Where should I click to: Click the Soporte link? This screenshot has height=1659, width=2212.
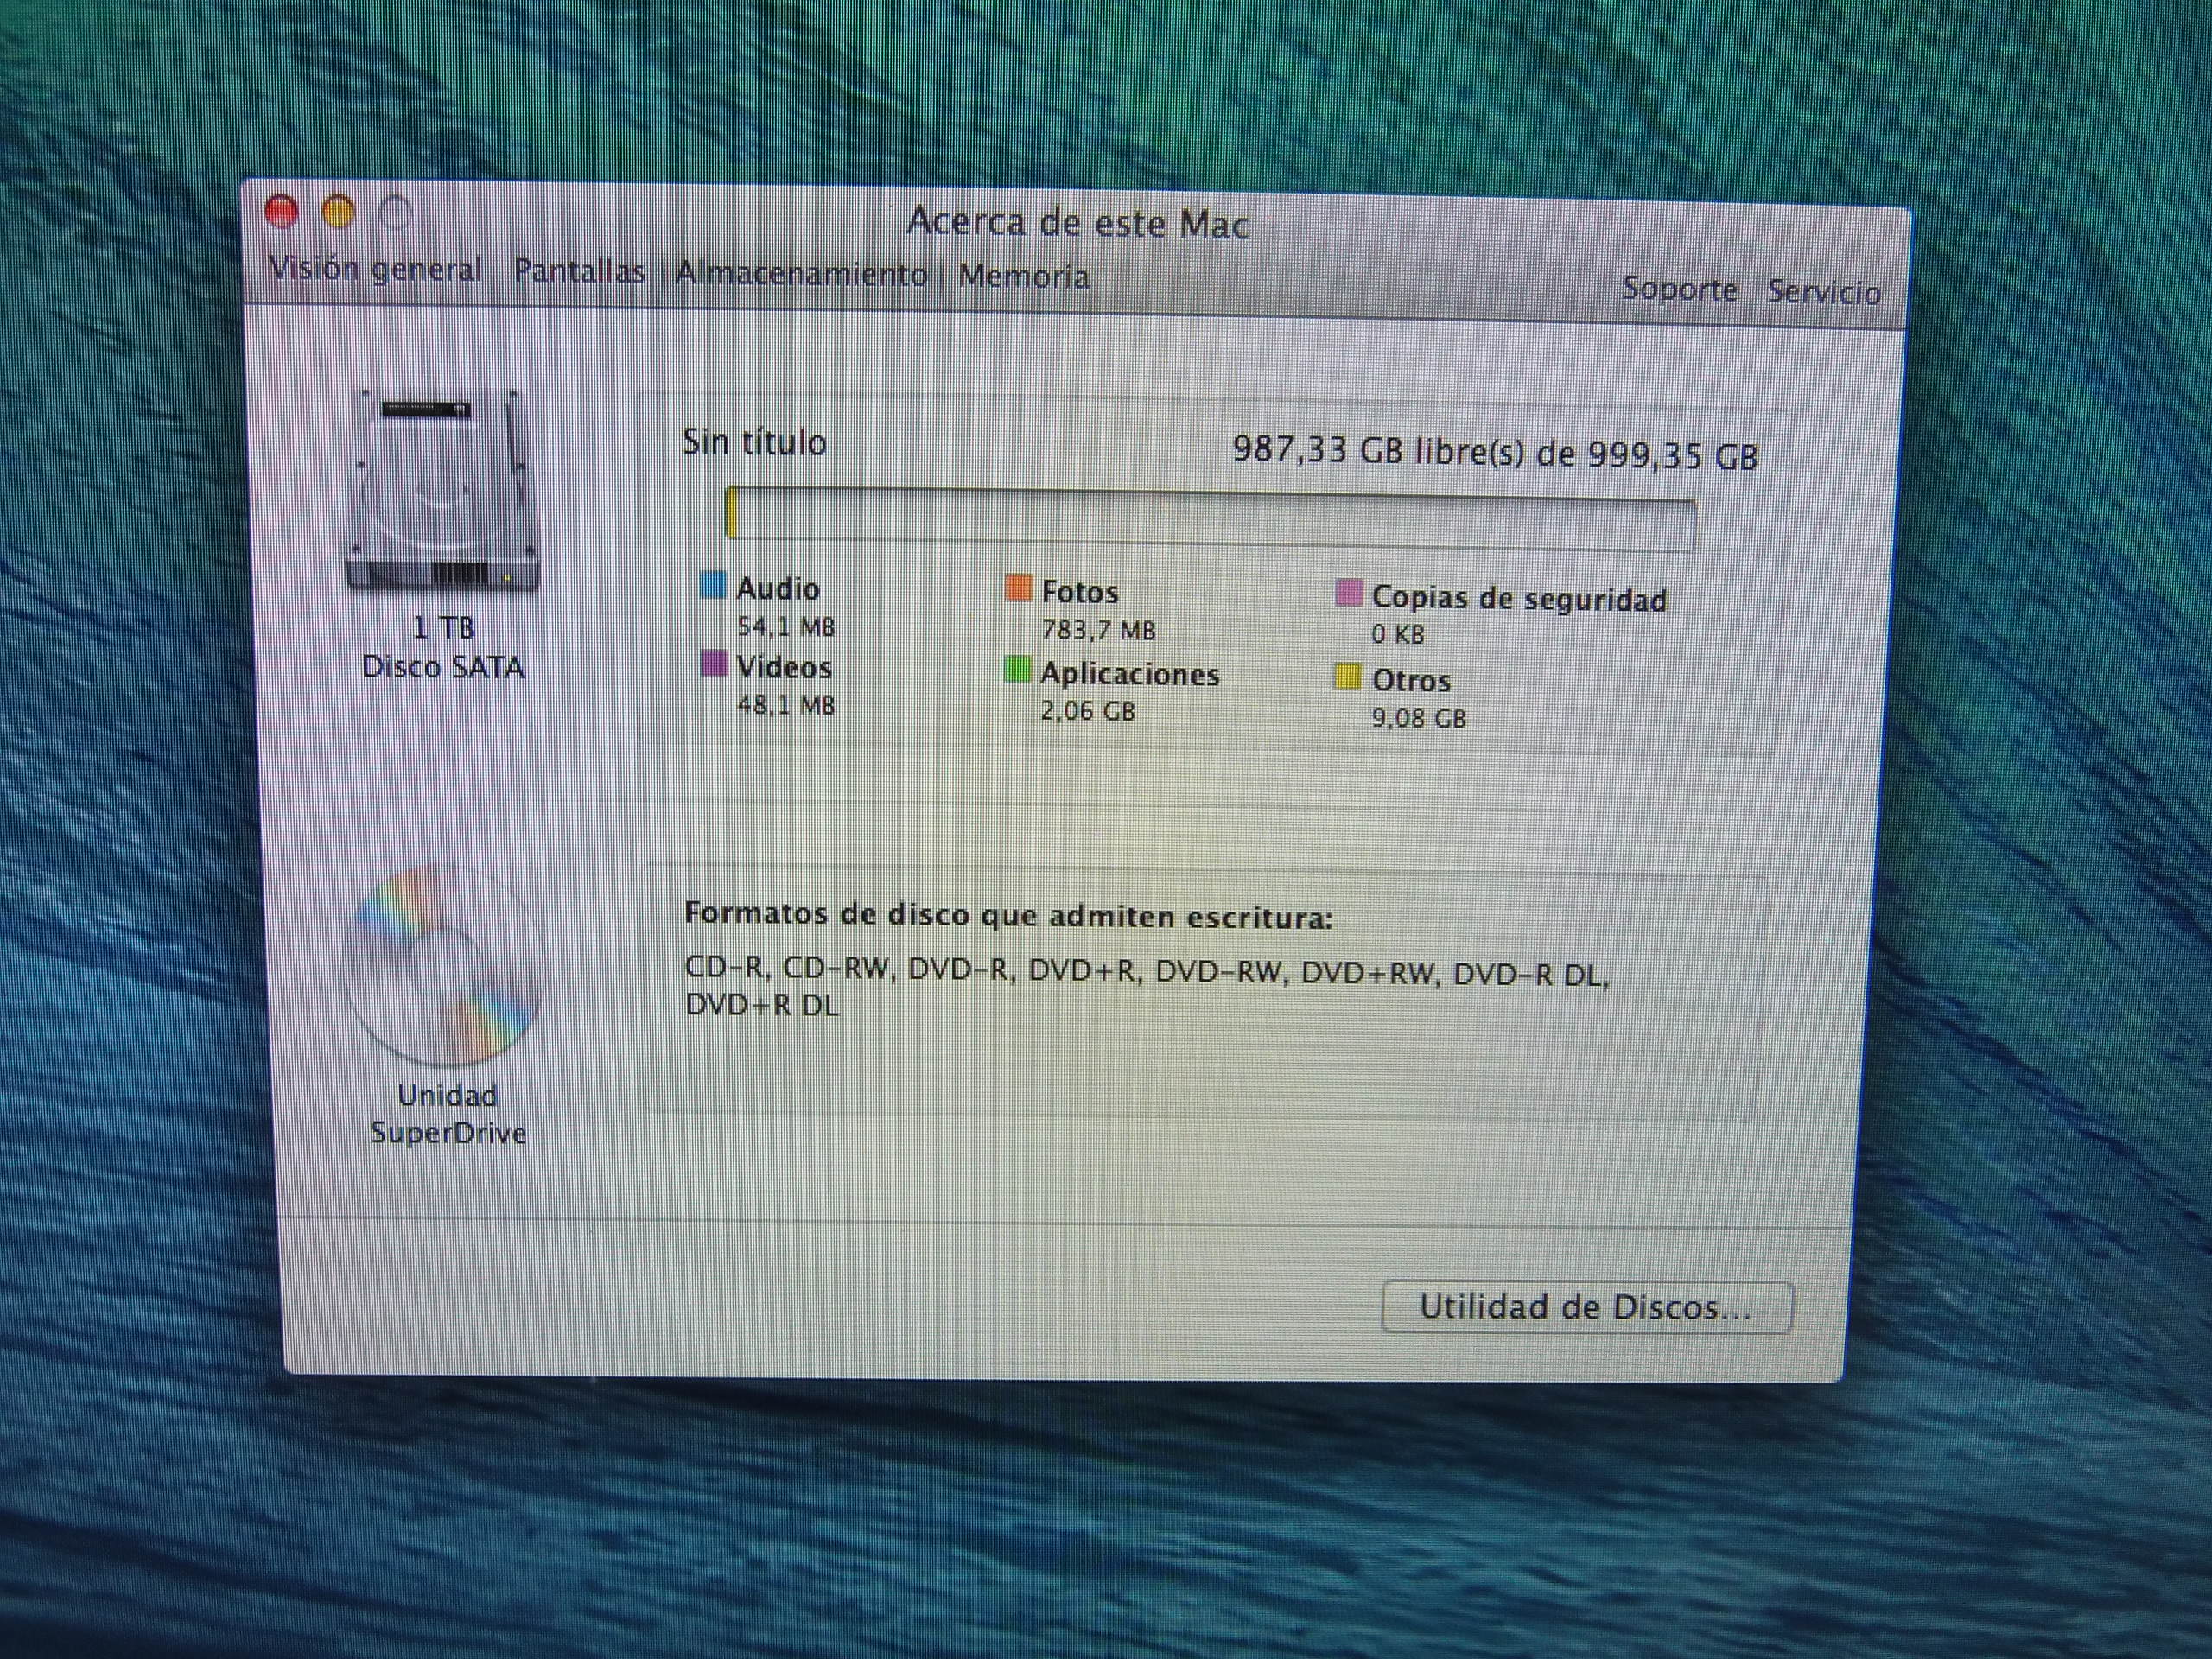coord(1679,289)
